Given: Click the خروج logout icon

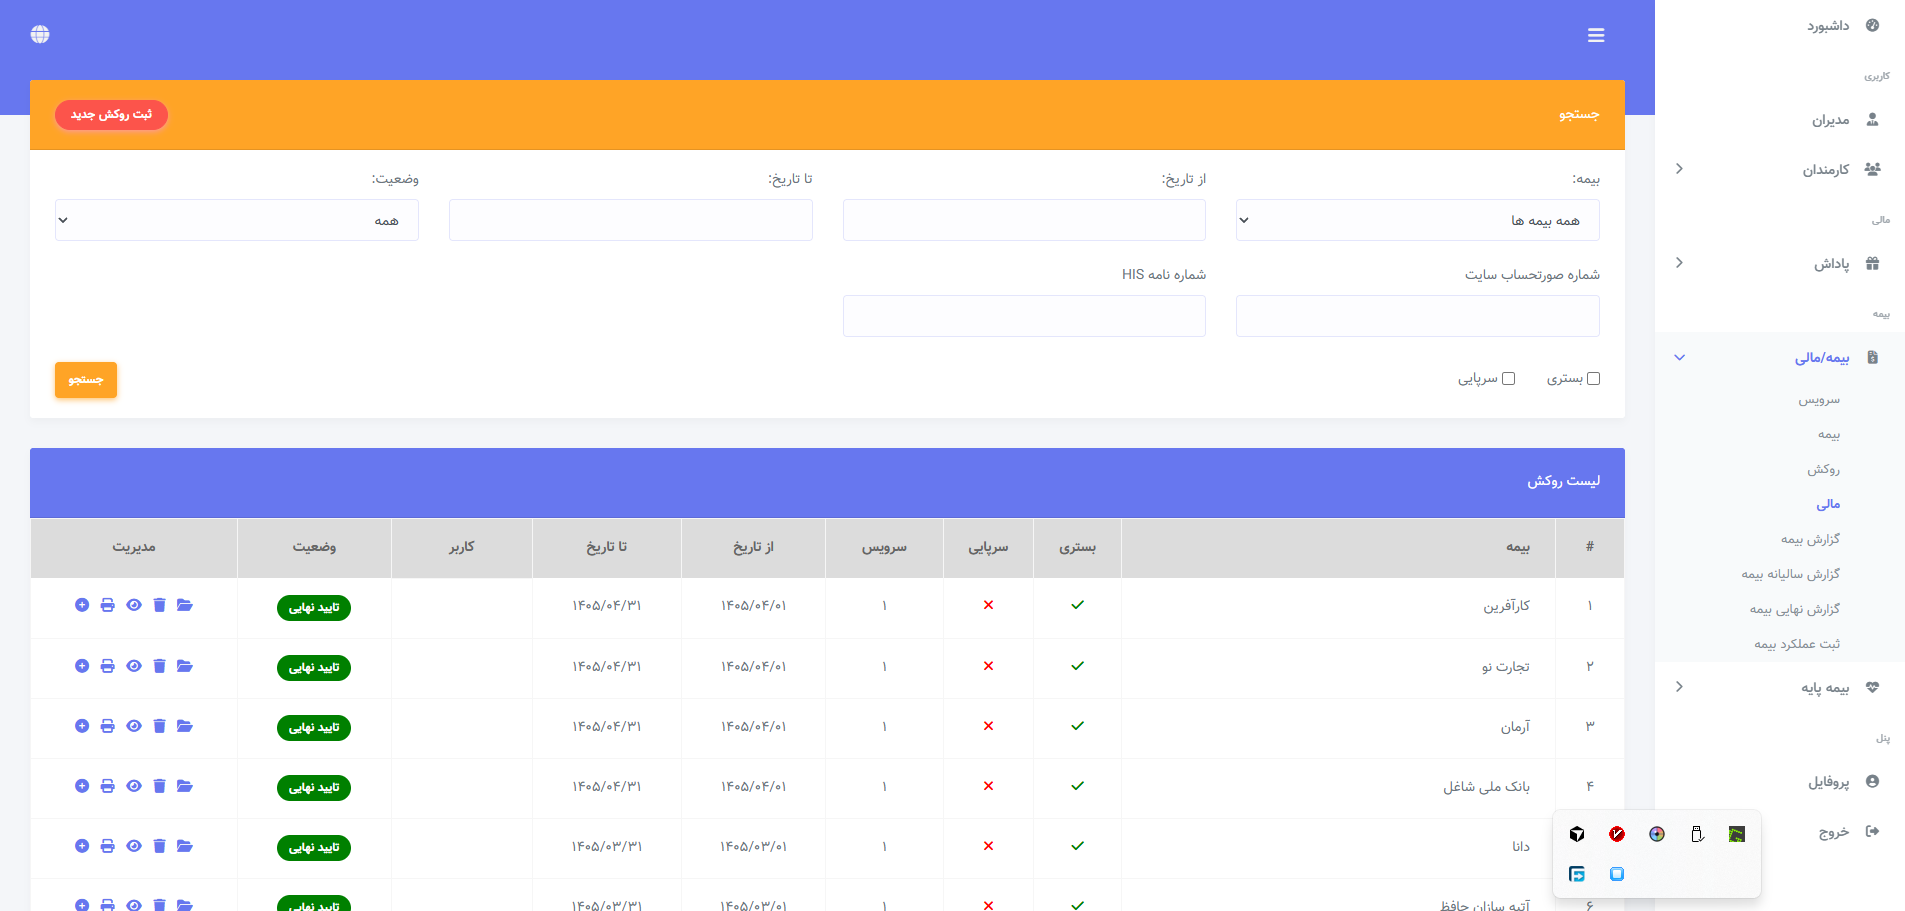Looking at the screenshot, I should (x=1873, y=831).
